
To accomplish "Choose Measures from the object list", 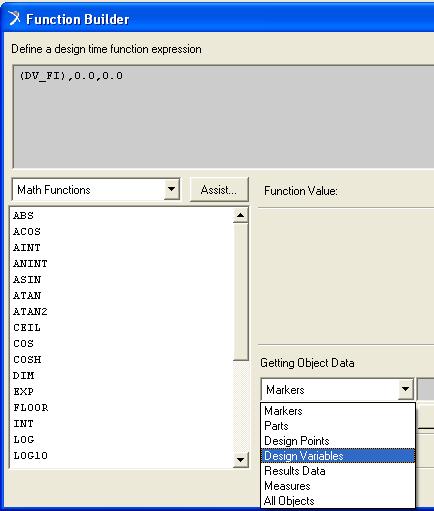I will [x=338, y=486].
